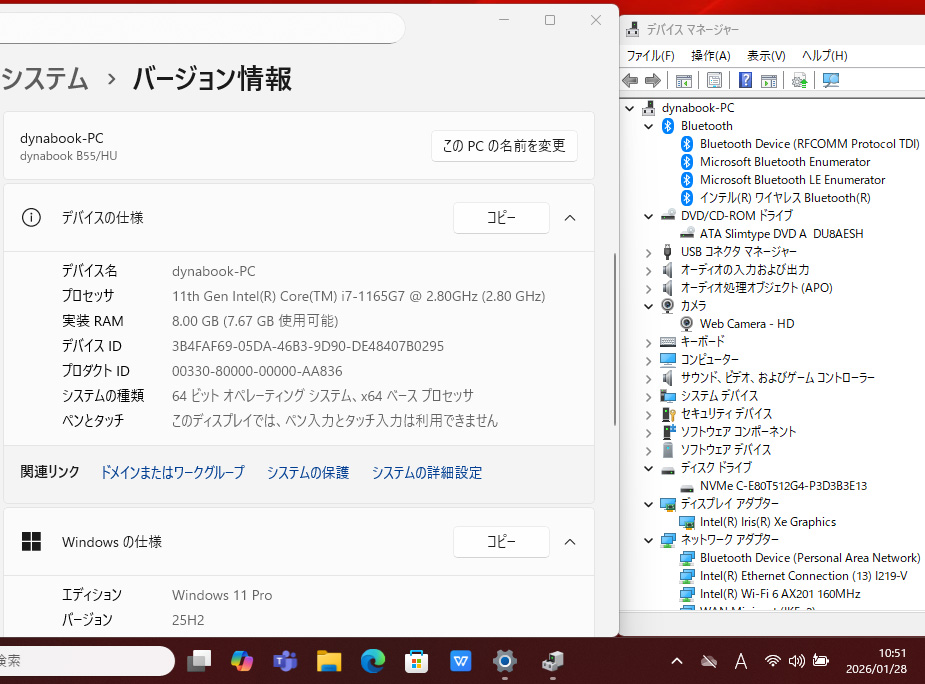Open the 表示(V) menu
Viewport: 925px width, 684px height.
tap(766, 56)
